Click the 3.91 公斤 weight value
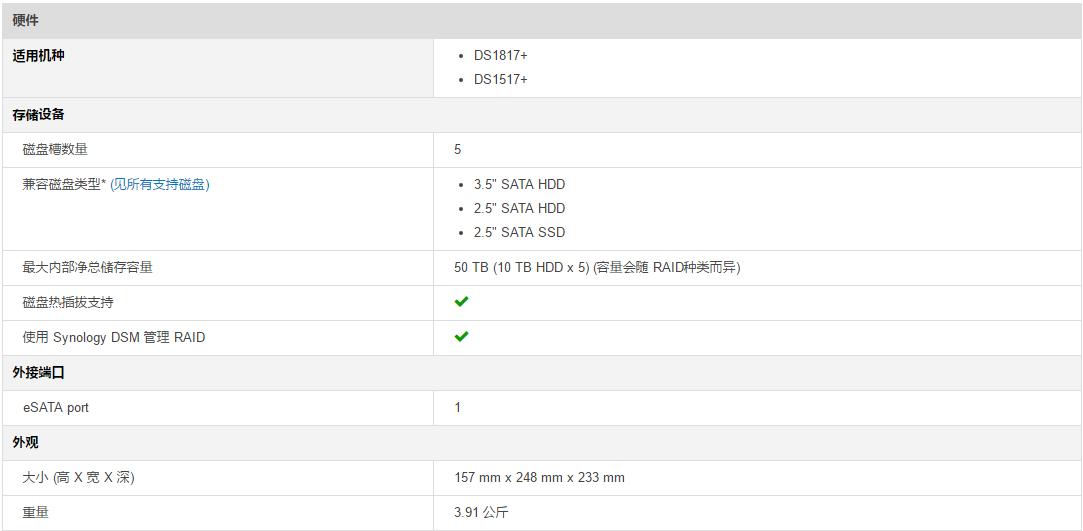1083x531 pixels. tap(481, 512)
